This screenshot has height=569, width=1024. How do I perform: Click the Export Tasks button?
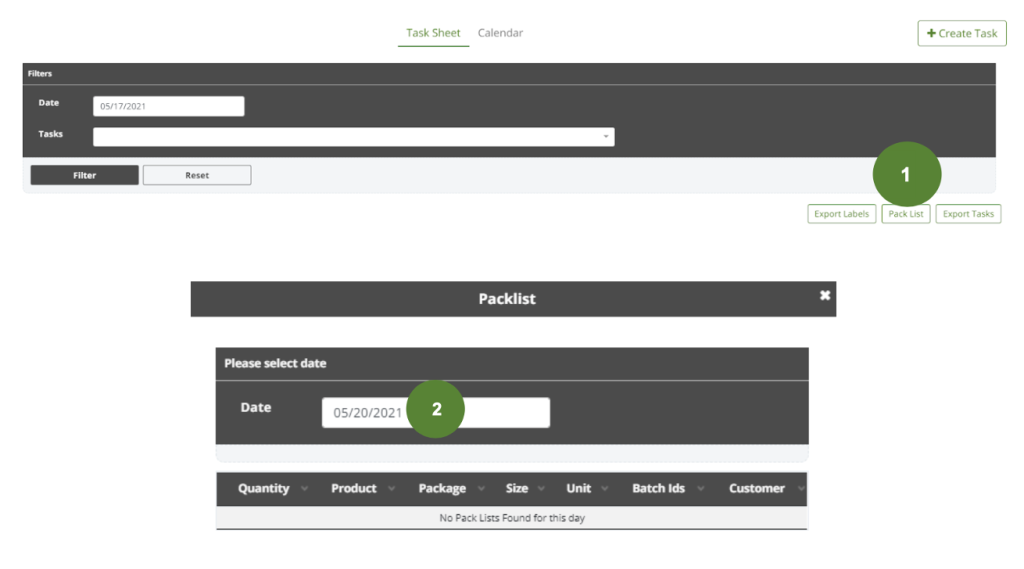coord(968,214)
